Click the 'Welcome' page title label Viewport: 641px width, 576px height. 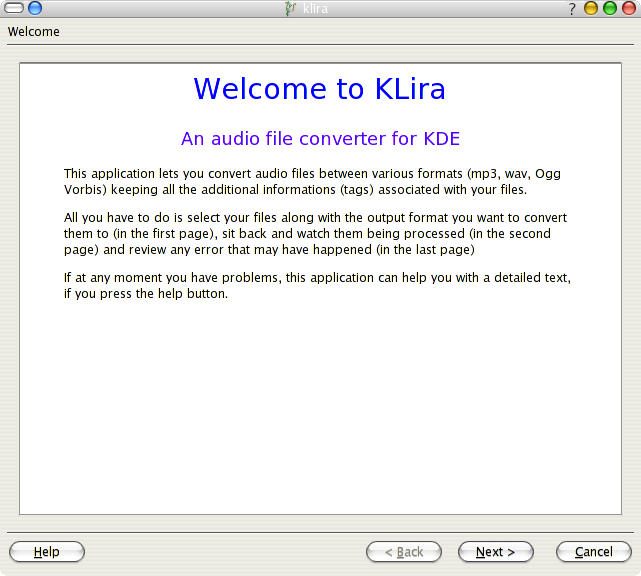pos(34,31)
